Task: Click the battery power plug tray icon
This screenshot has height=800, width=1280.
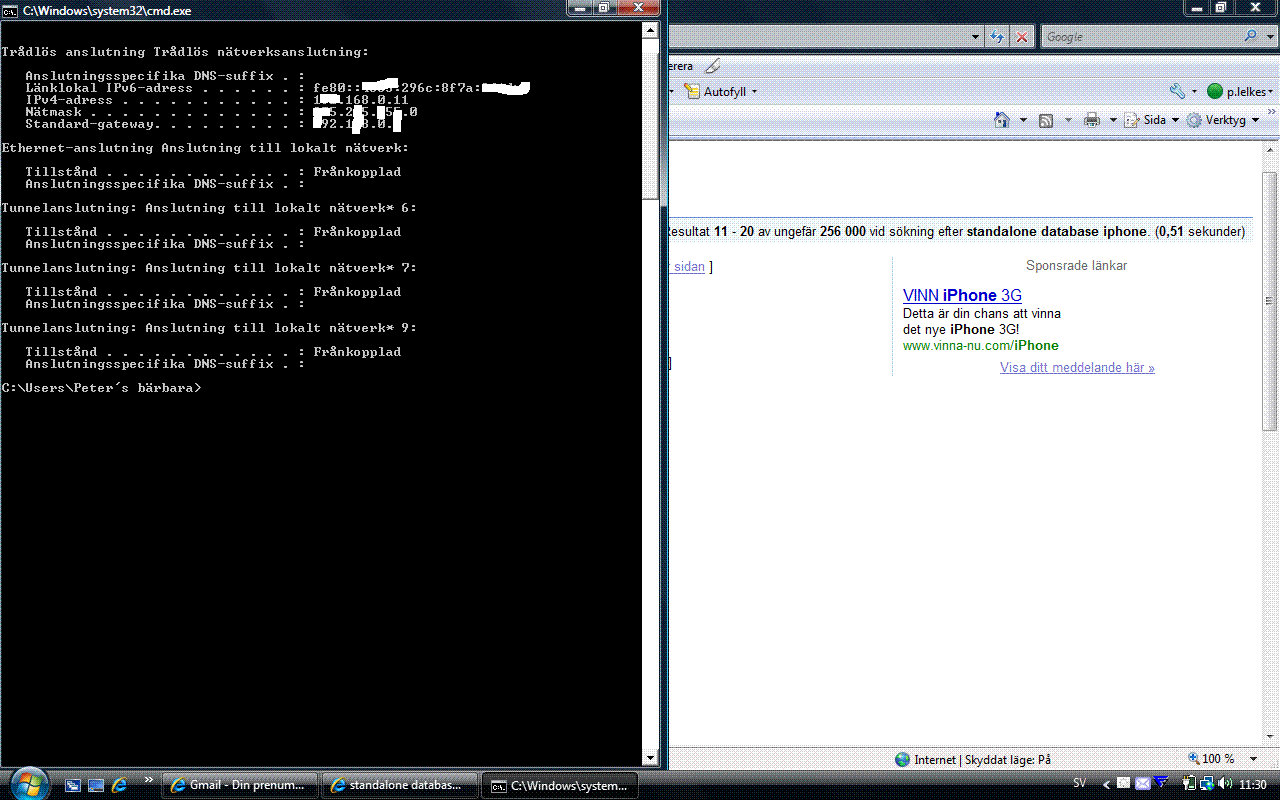Action: 1189,784
